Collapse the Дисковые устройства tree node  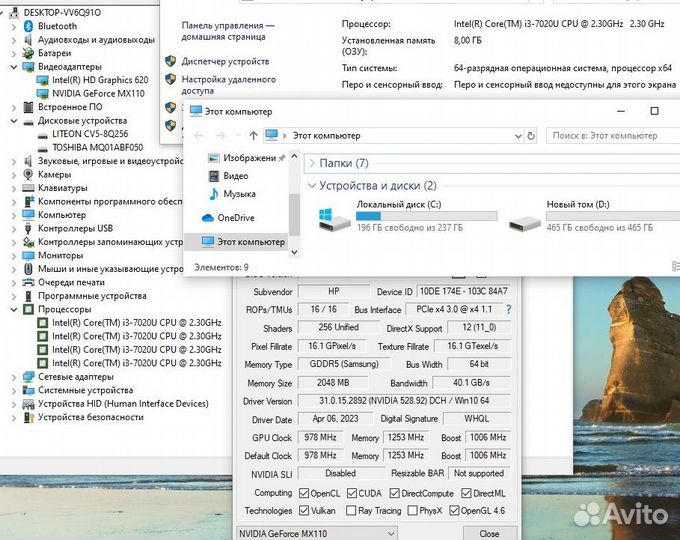tap(14, 121)
